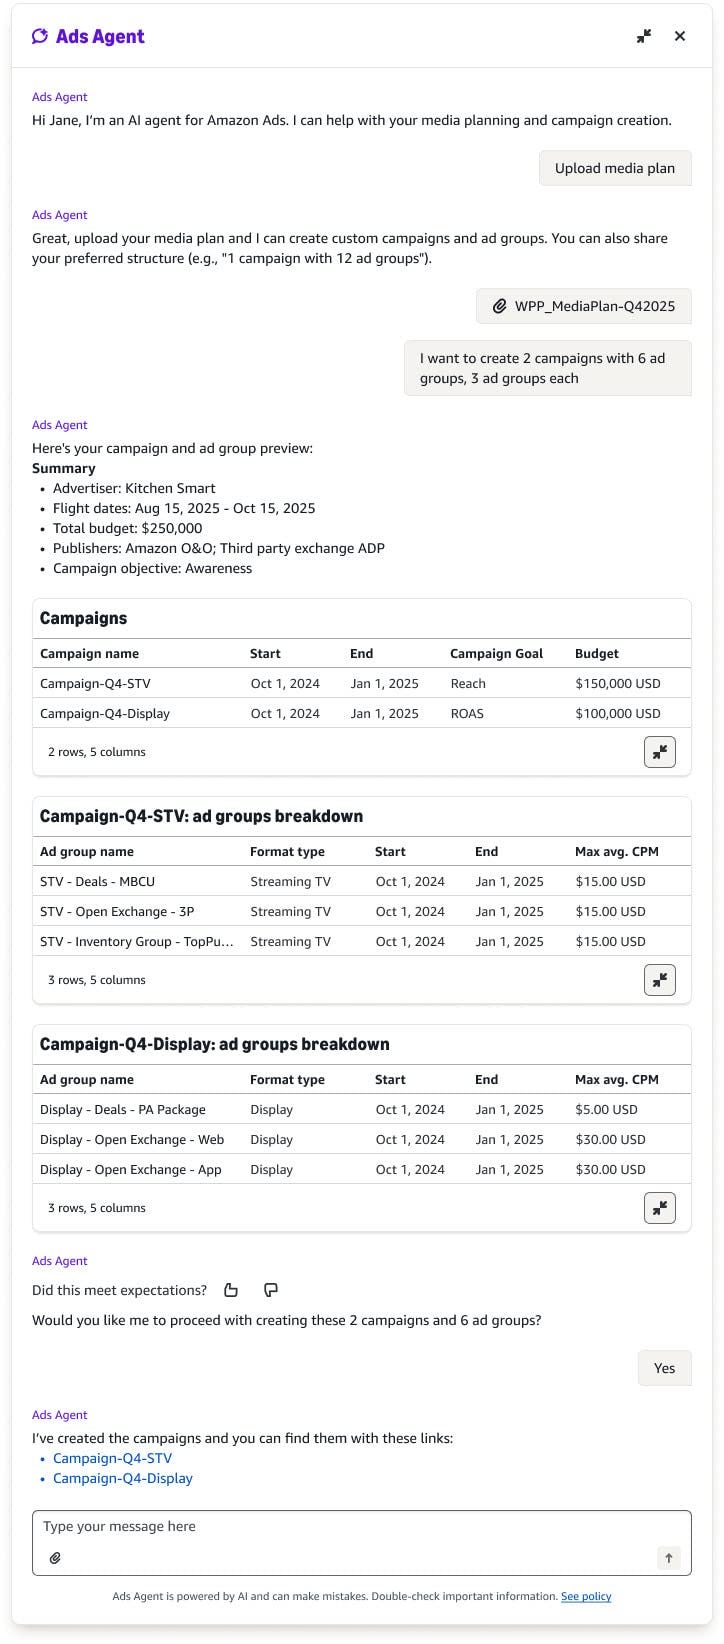Viewport: 724px width, 1644px height.
Task: Click the Ads Agent logo icon
Action: click(x=39, y=36)
